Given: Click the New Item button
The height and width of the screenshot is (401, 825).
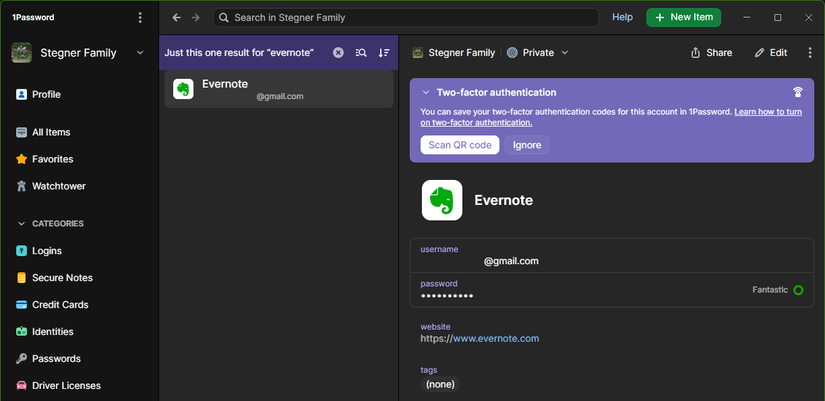Looking at the screenshot, I should pos(683,17).
